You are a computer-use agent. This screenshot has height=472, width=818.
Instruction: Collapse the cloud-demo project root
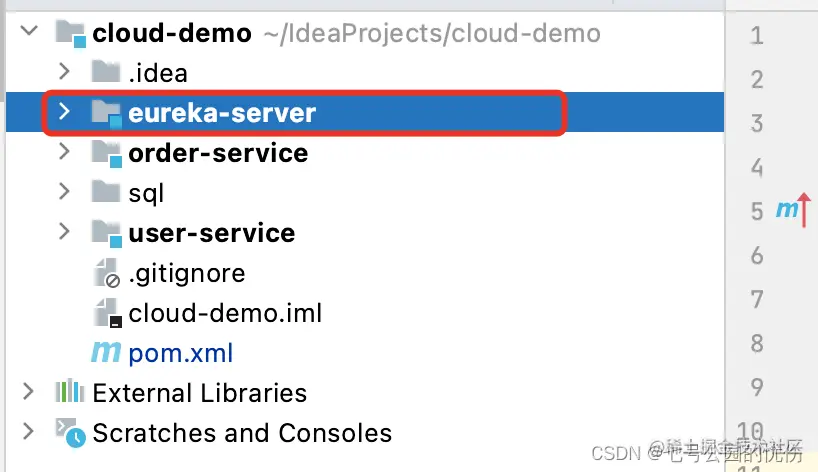[x=29, y=31]
